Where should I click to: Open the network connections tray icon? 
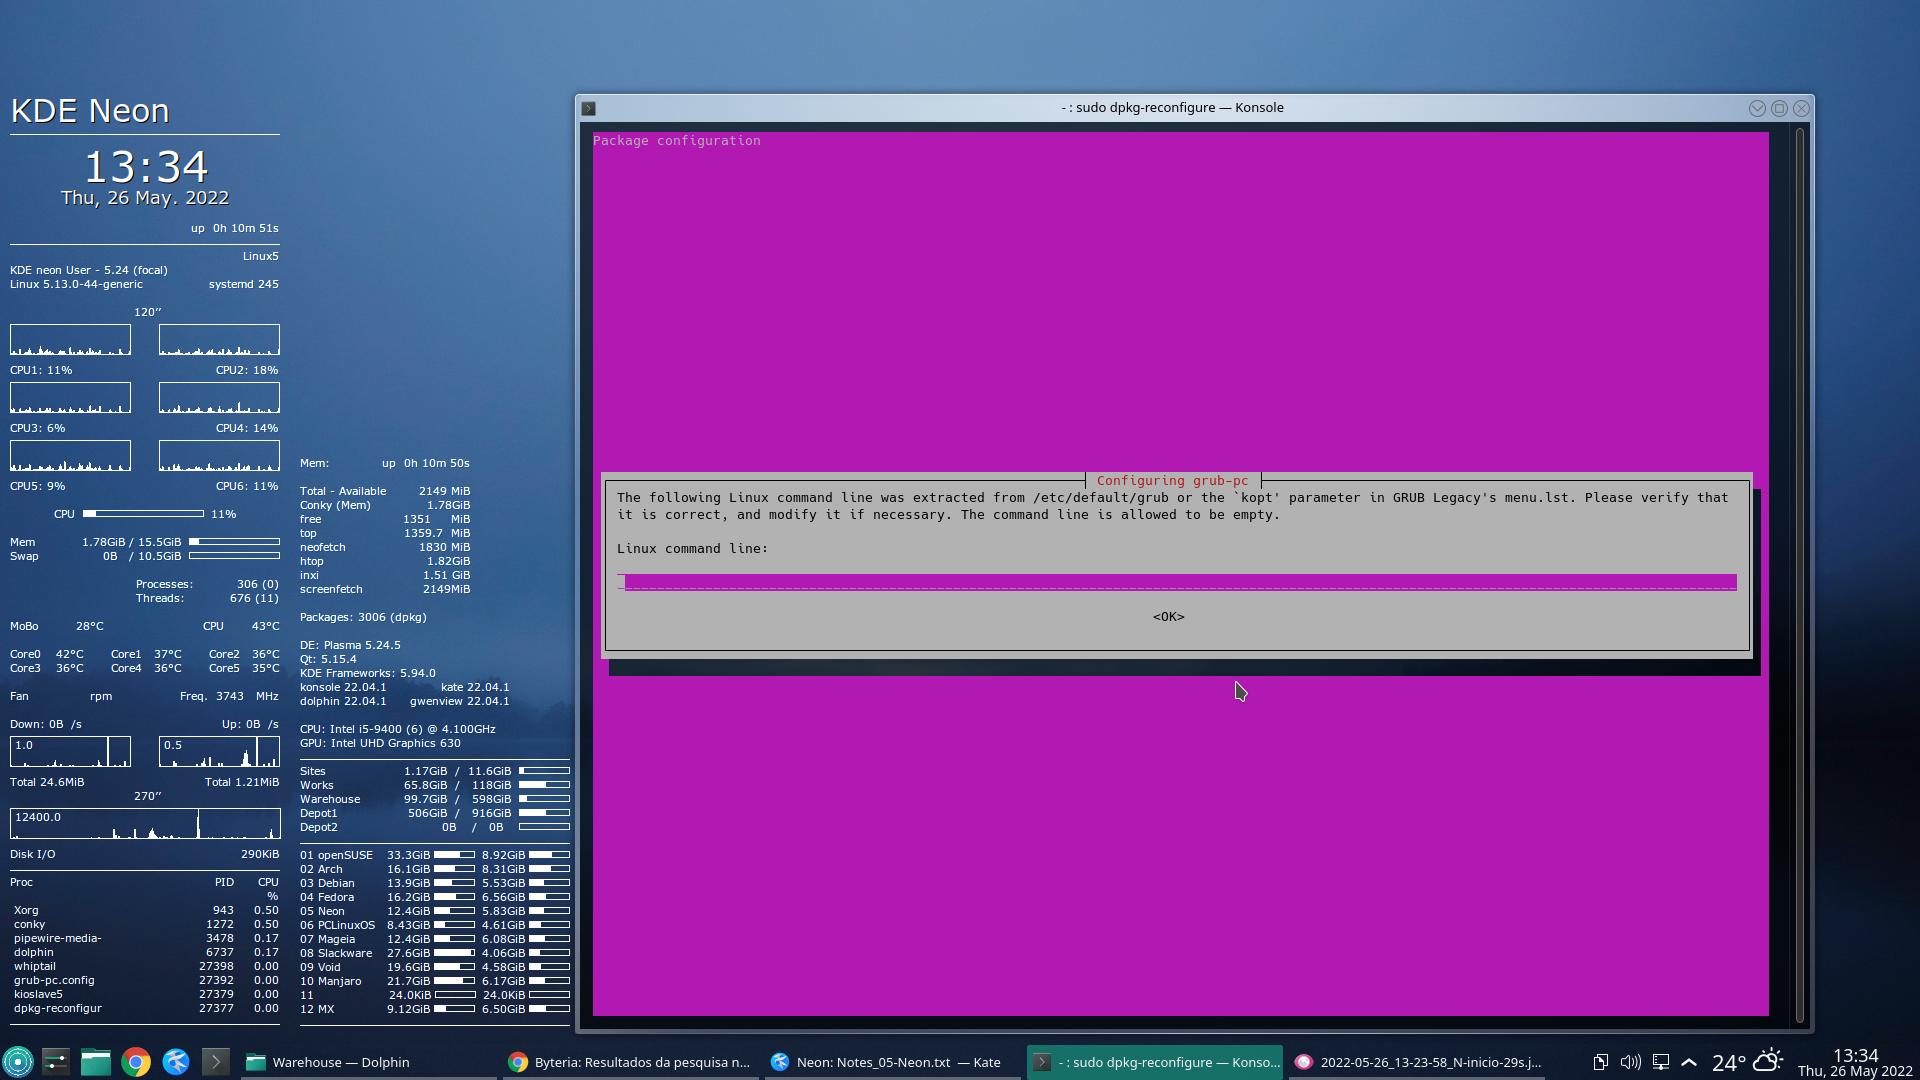pyautogui.click(x=1661, y=1062)
